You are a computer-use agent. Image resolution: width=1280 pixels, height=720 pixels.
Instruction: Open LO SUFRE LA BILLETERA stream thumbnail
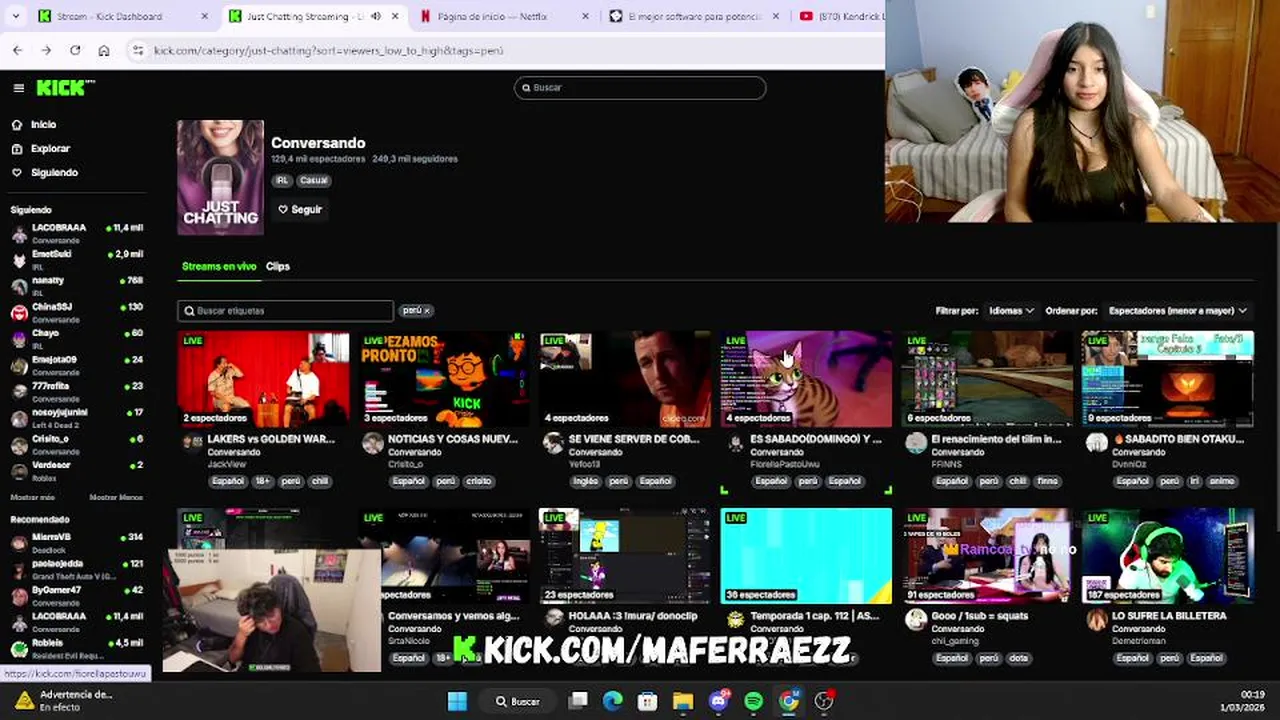tap(1168, 556)
